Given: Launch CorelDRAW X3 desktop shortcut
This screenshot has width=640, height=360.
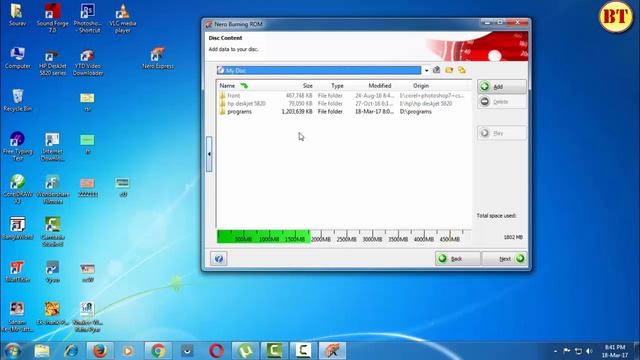Looking at the screenshot, I should click(17, 189).
